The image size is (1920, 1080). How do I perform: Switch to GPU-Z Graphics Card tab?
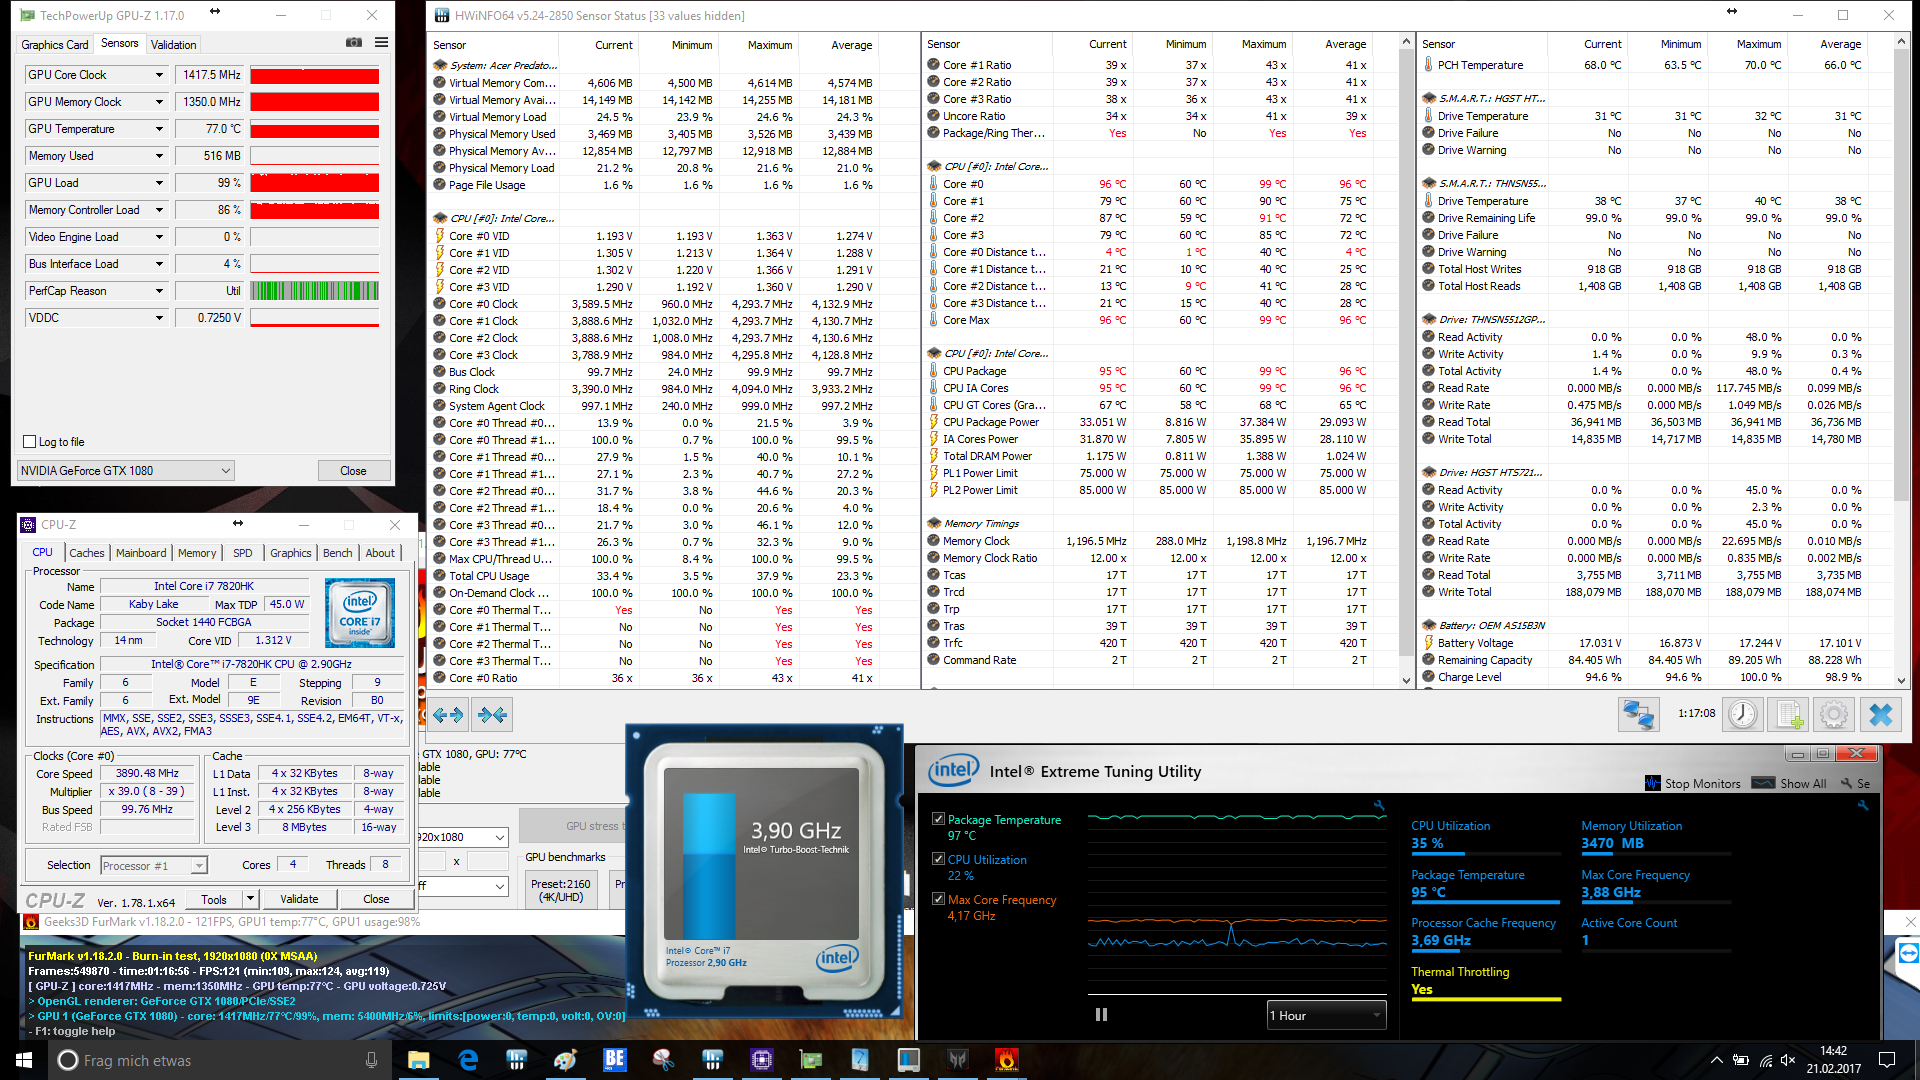click(x=55, y=45)
